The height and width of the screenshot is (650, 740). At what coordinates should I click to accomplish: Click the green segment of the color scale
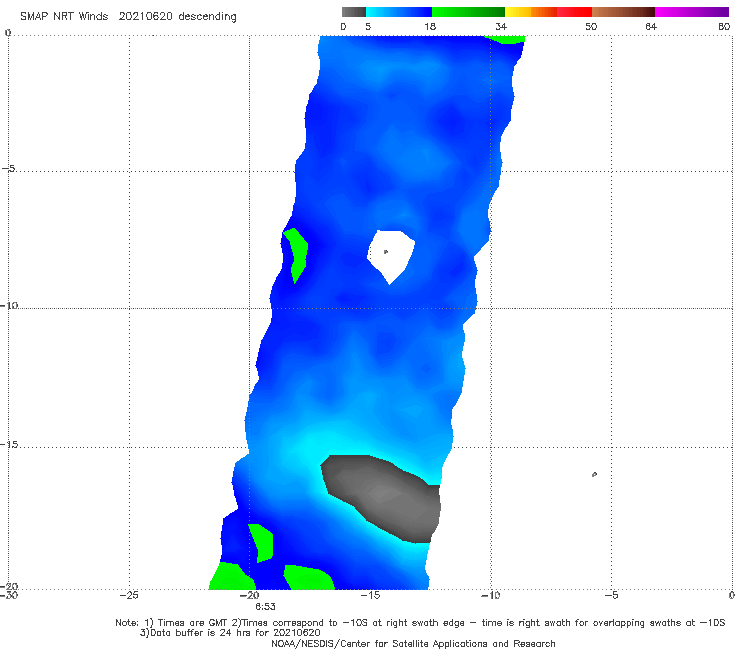tap(468, 12)
